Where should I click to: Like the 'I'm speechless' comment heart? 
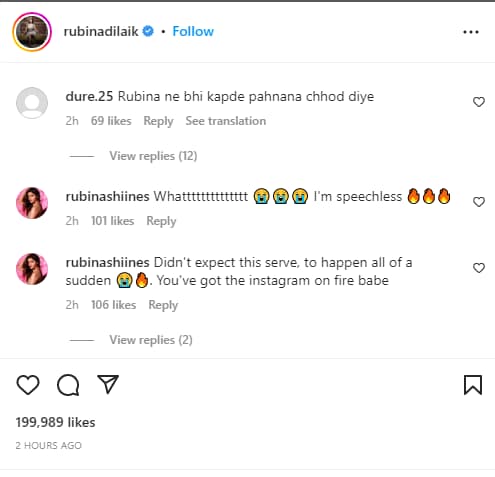pyautogui.click(x=479, y=202)
